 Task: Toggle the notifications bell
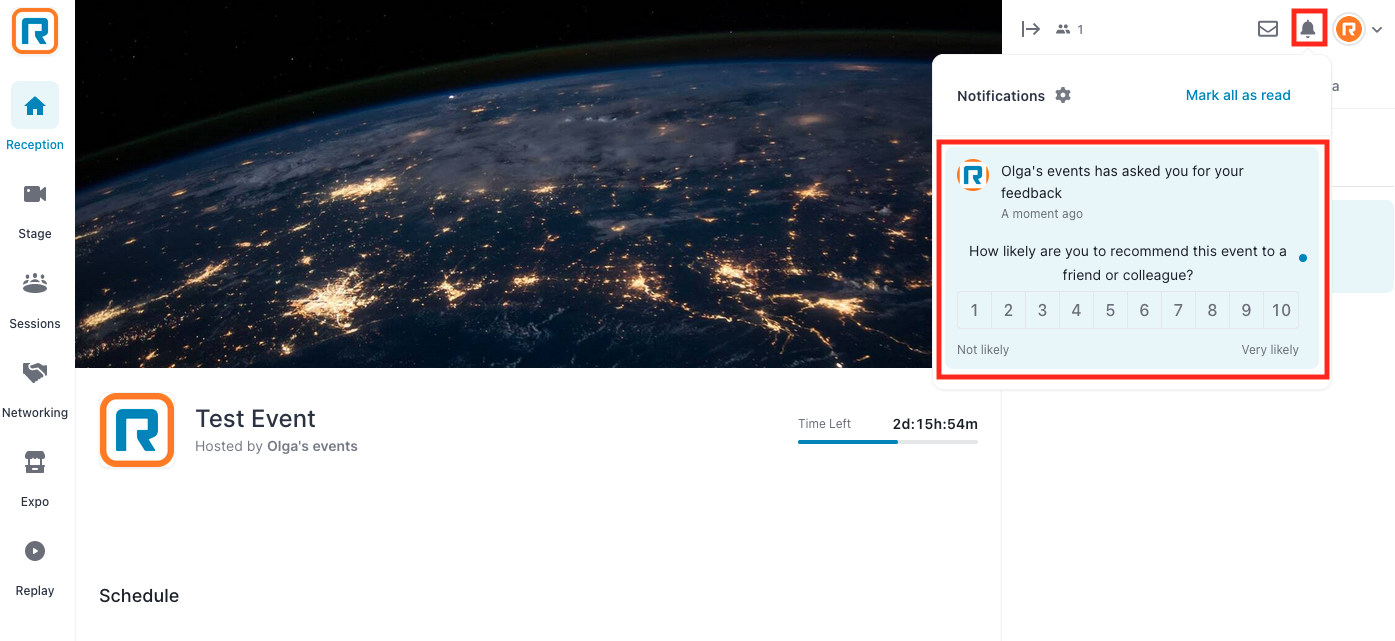tap(1308, 29)
